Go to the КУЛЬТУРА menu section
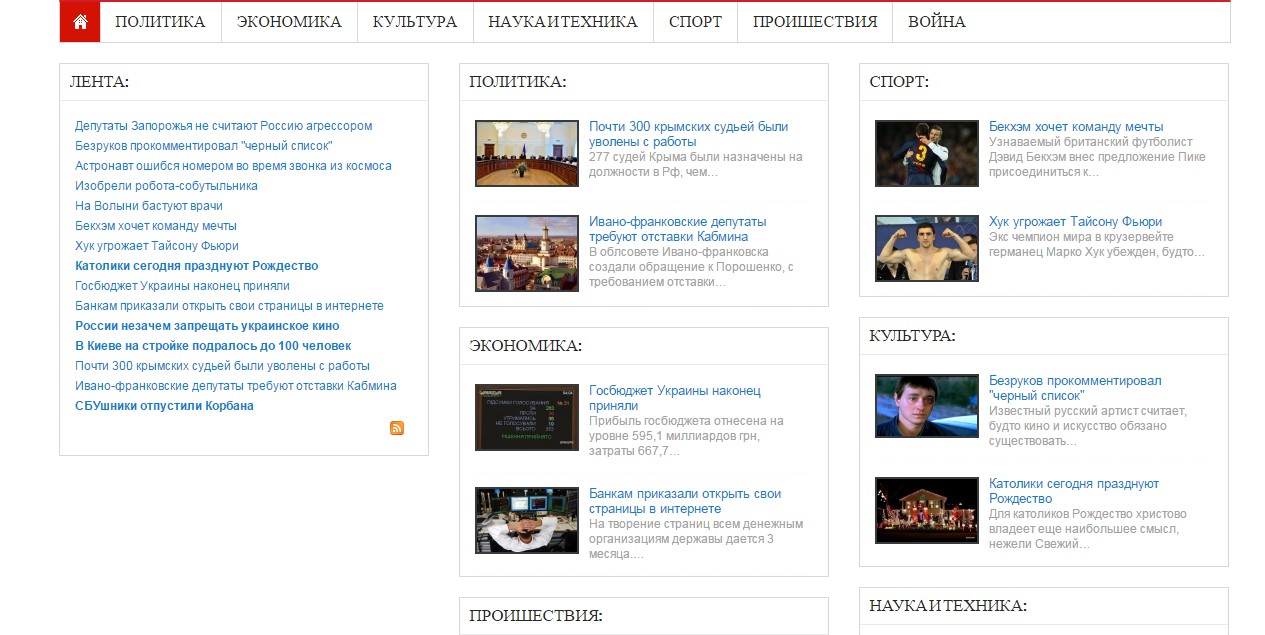The image size is (1265, 635). [x=415, y=22]
